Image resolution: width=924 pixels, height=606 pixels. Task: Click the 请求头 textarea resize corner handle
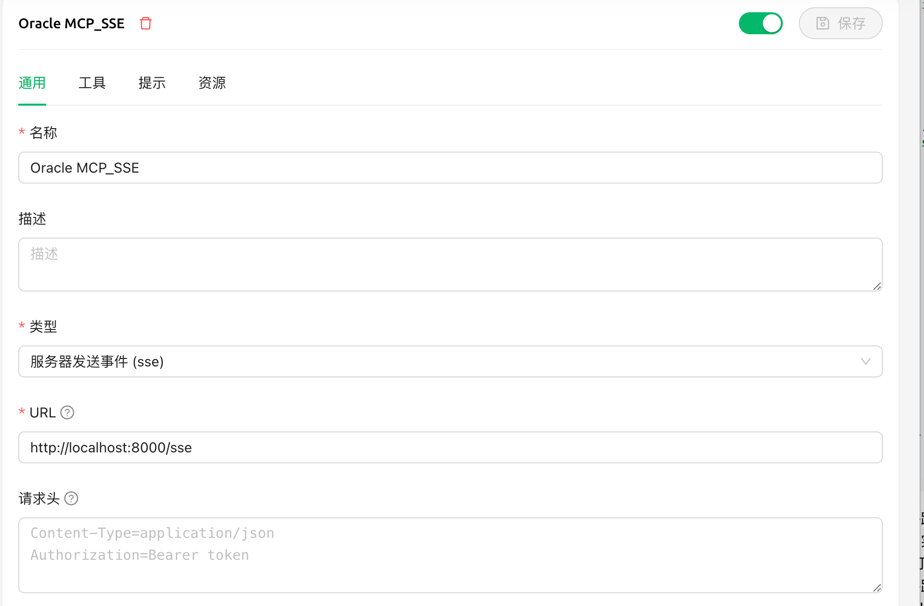coord(877,587)
